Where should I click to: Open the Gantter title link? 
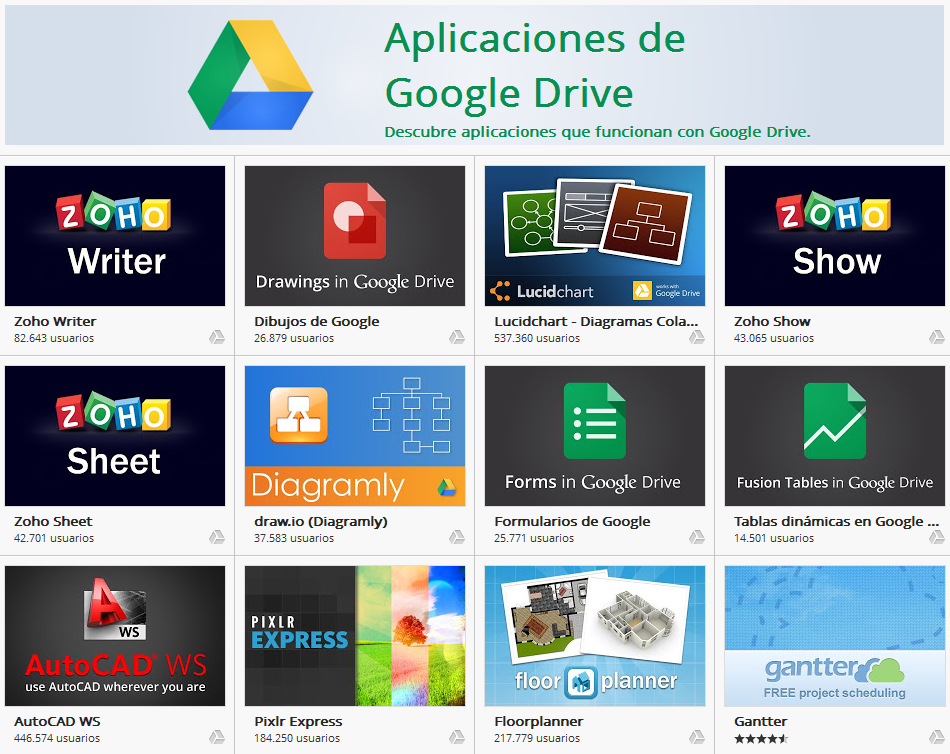tap(760, 721)
